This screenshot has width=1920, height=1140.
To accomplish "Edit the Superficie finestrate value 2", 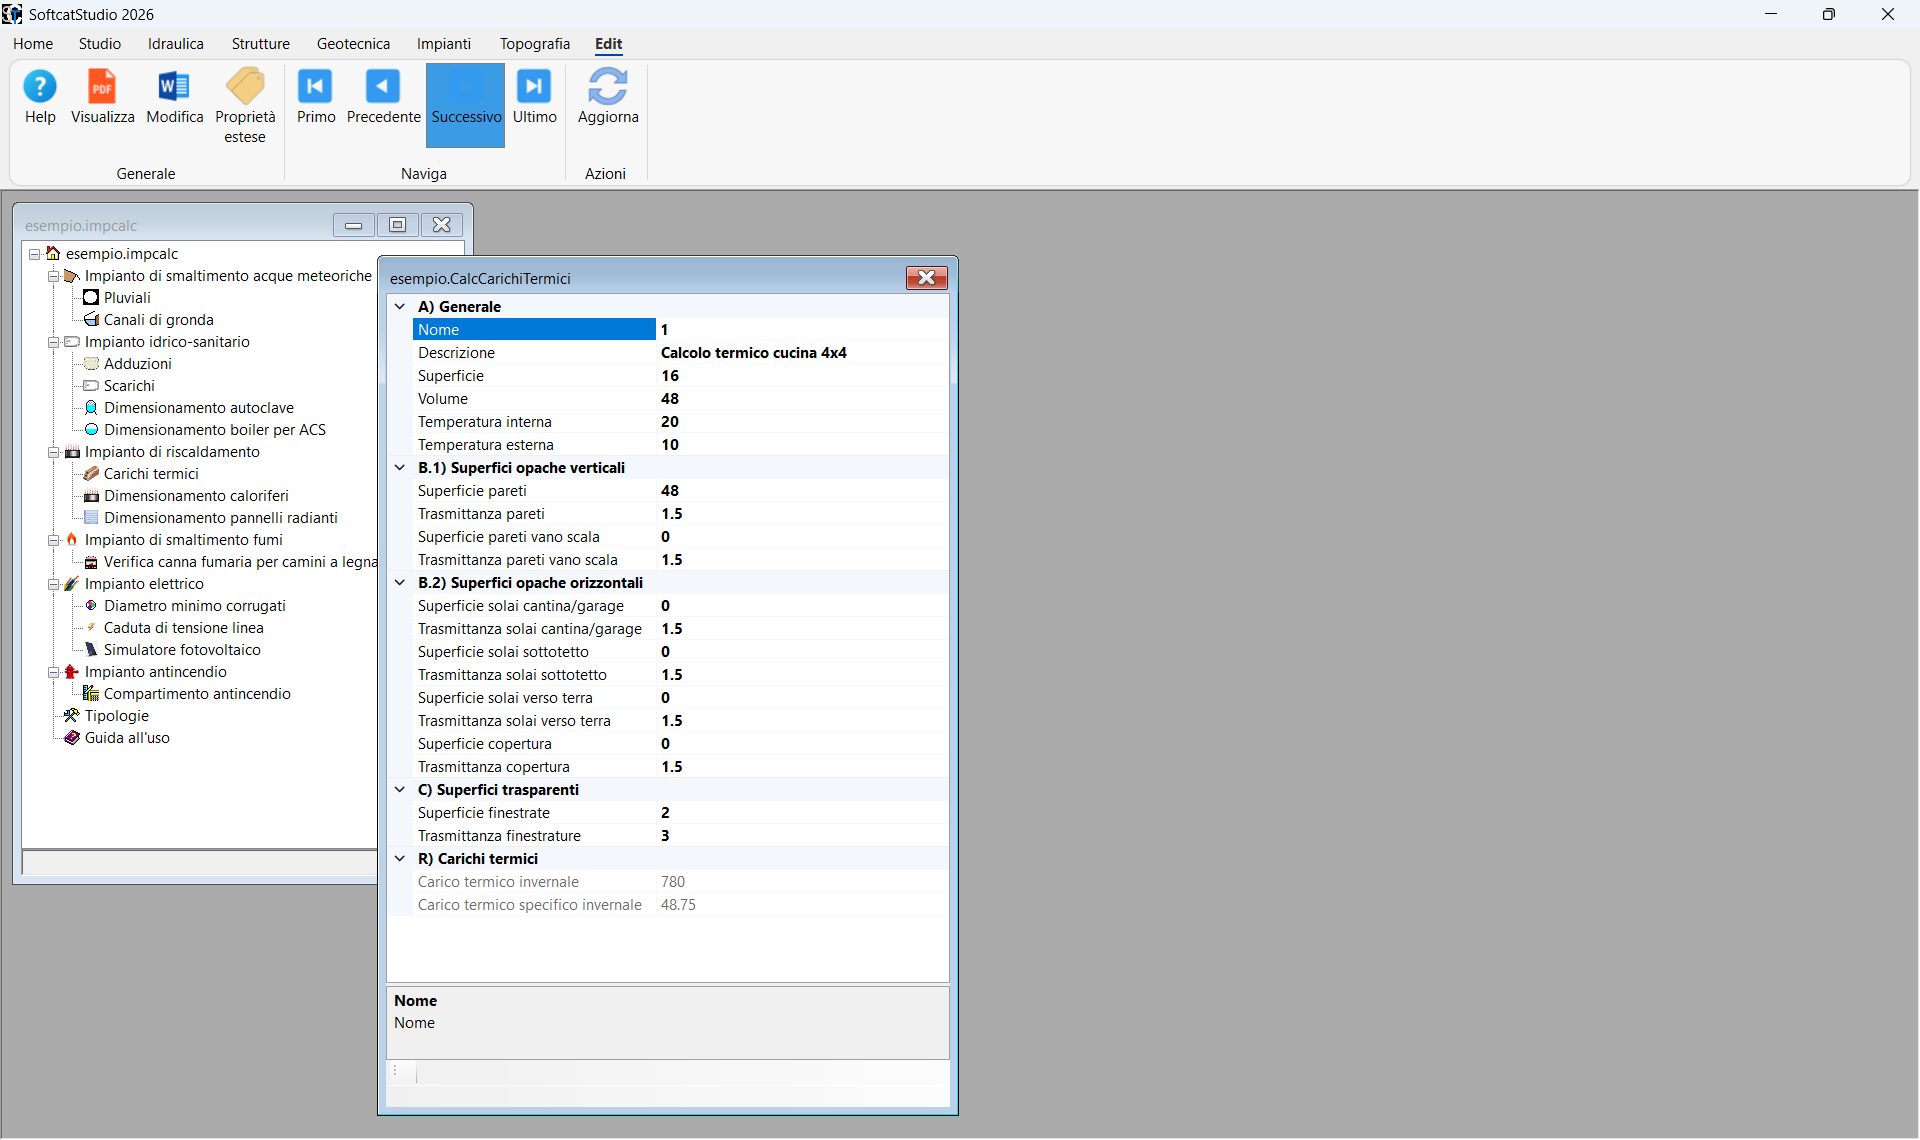I will 802,813.
